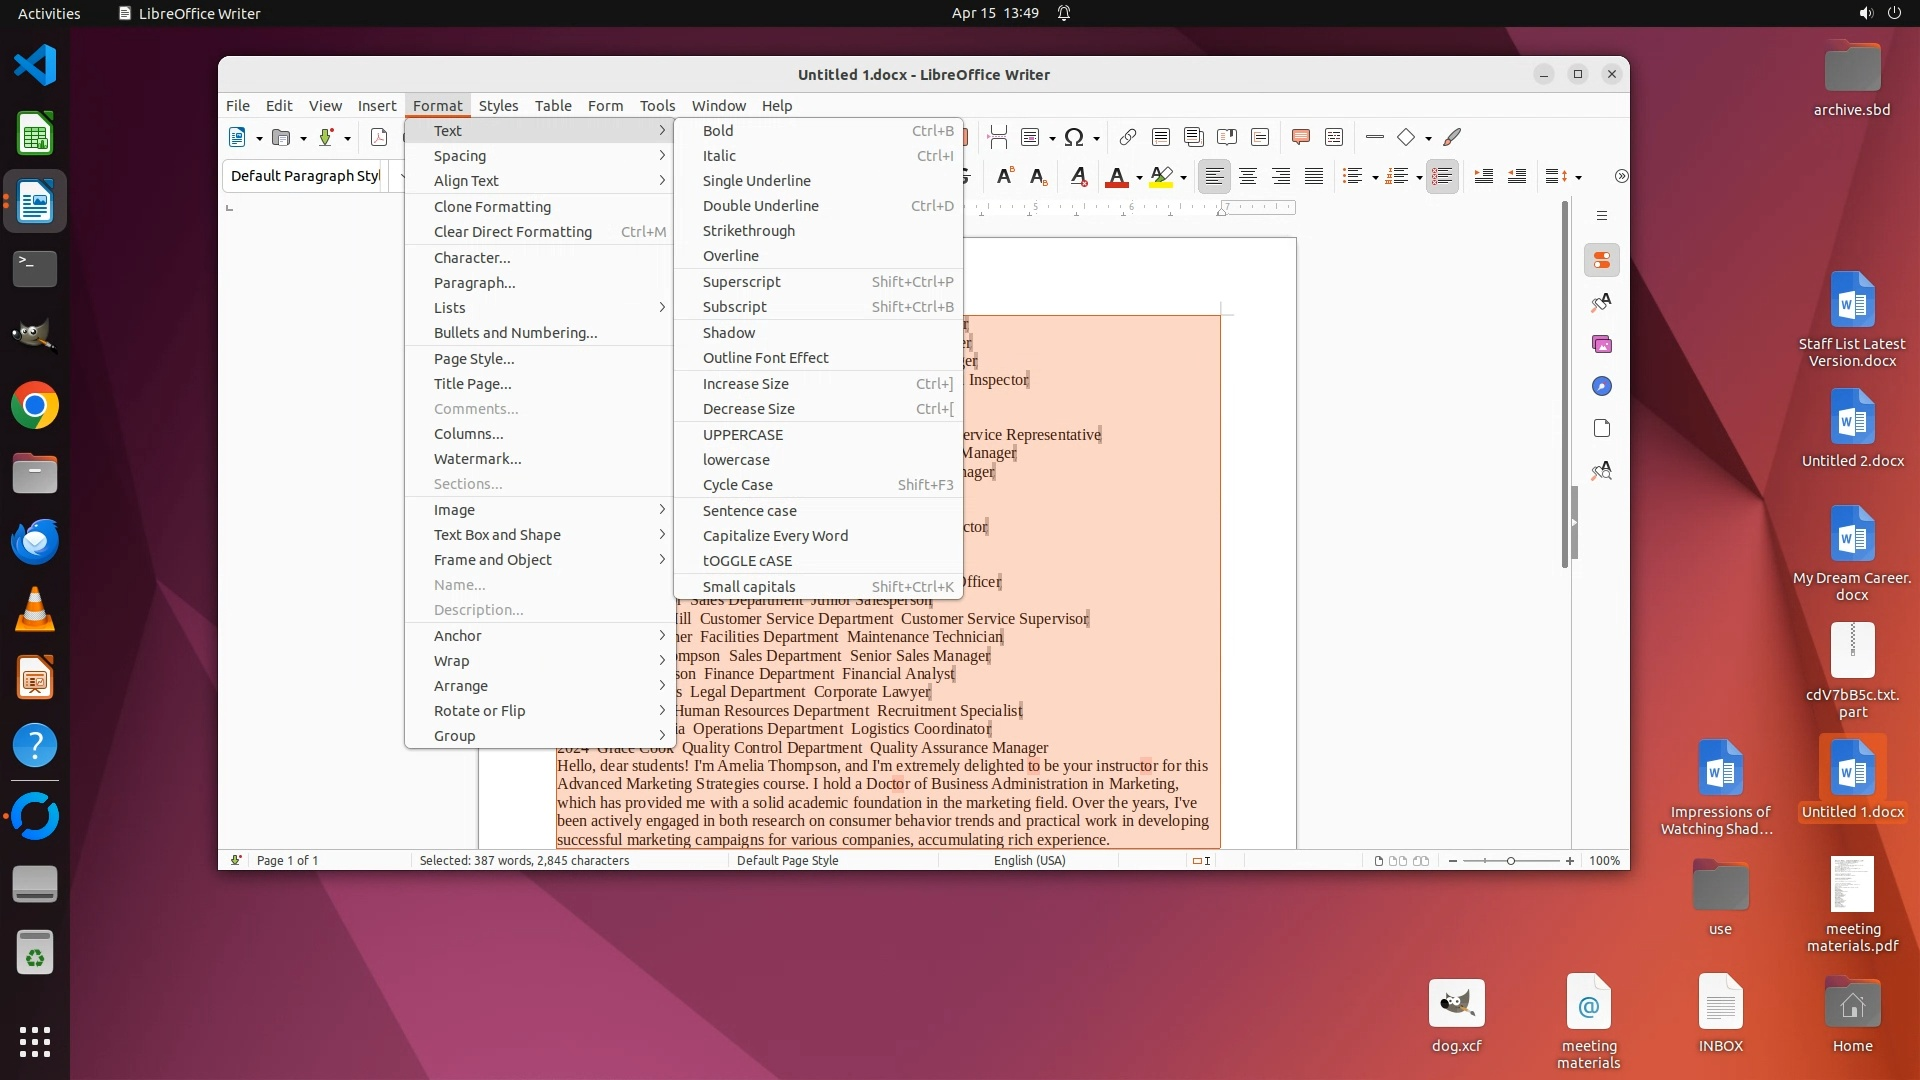Image resolution: width=1920 pixels, height=1080 pixels.
Task: Select Strikethrough in Text submenu
Action: 748,231
